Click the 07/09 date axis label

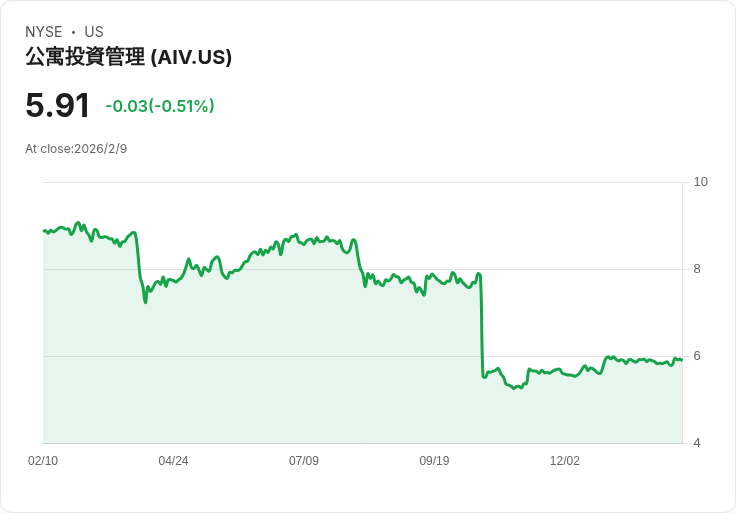pyautogui.click(x=304, y=461)
